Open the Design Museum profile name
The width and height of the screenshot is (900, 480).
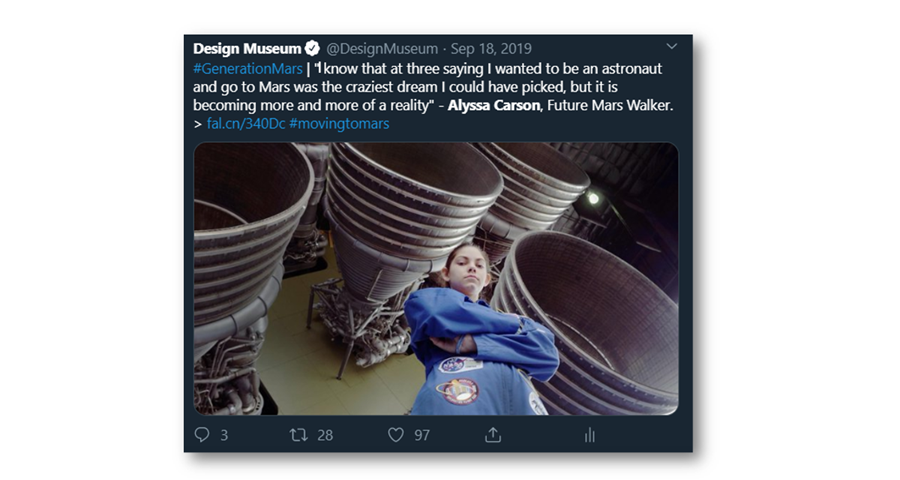click(x=247, y=48)
